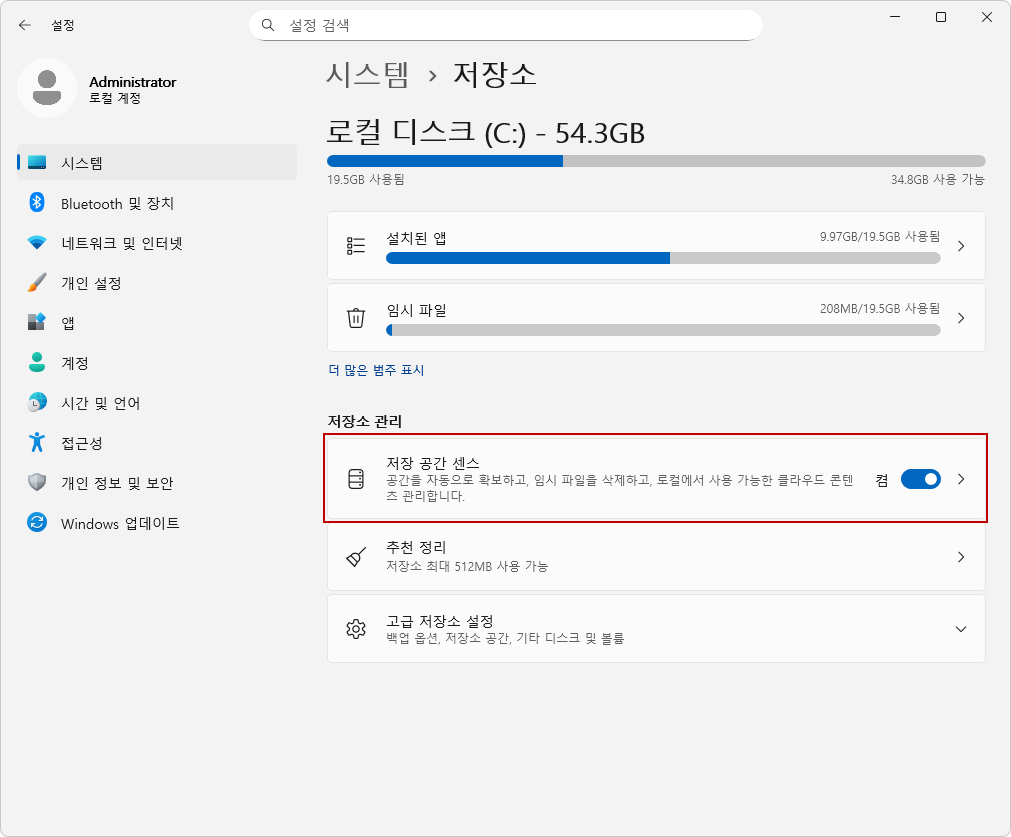Click the 개인 정보 및 보안 shield icon

[37, 482]
